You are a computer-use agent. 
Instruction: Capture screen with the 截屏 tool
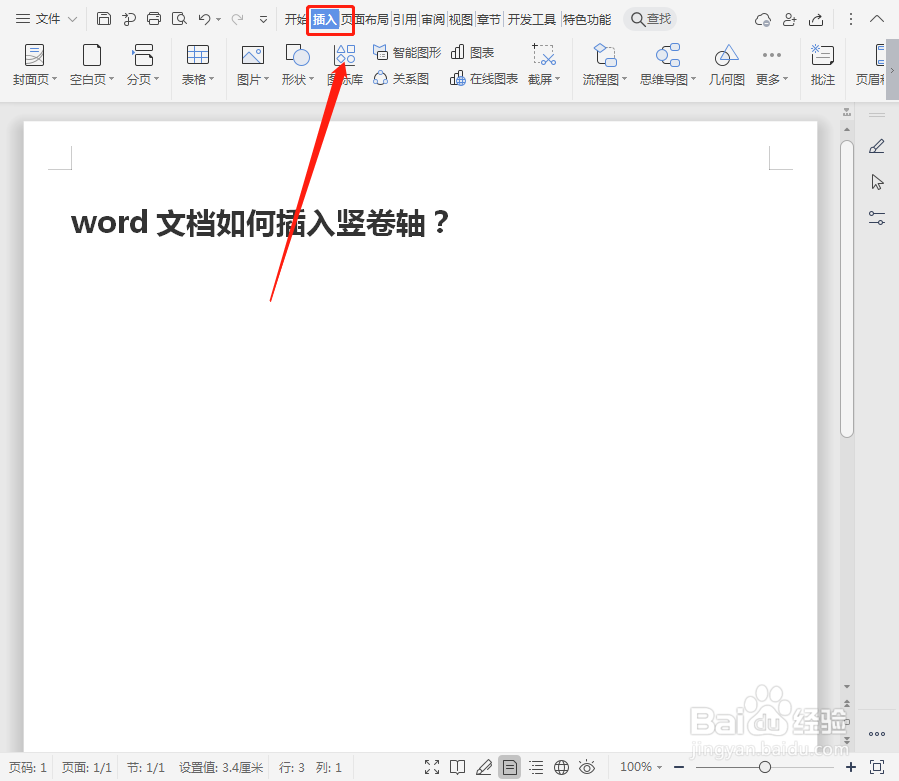(543, 64)
